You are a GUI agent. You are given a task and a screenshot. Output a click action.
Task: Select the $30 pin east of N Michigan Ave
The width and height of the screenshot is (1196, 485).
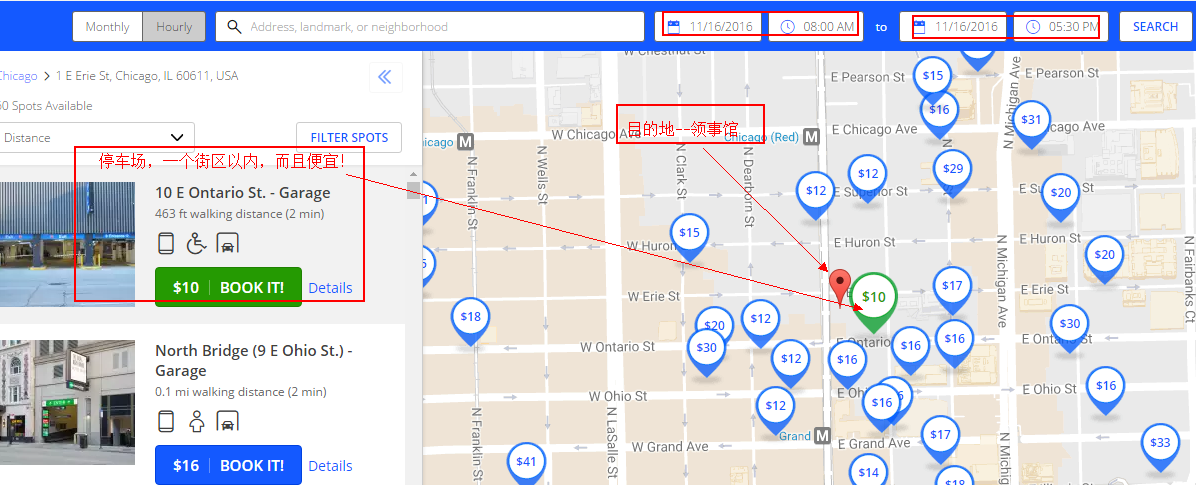pos(1069,325)
